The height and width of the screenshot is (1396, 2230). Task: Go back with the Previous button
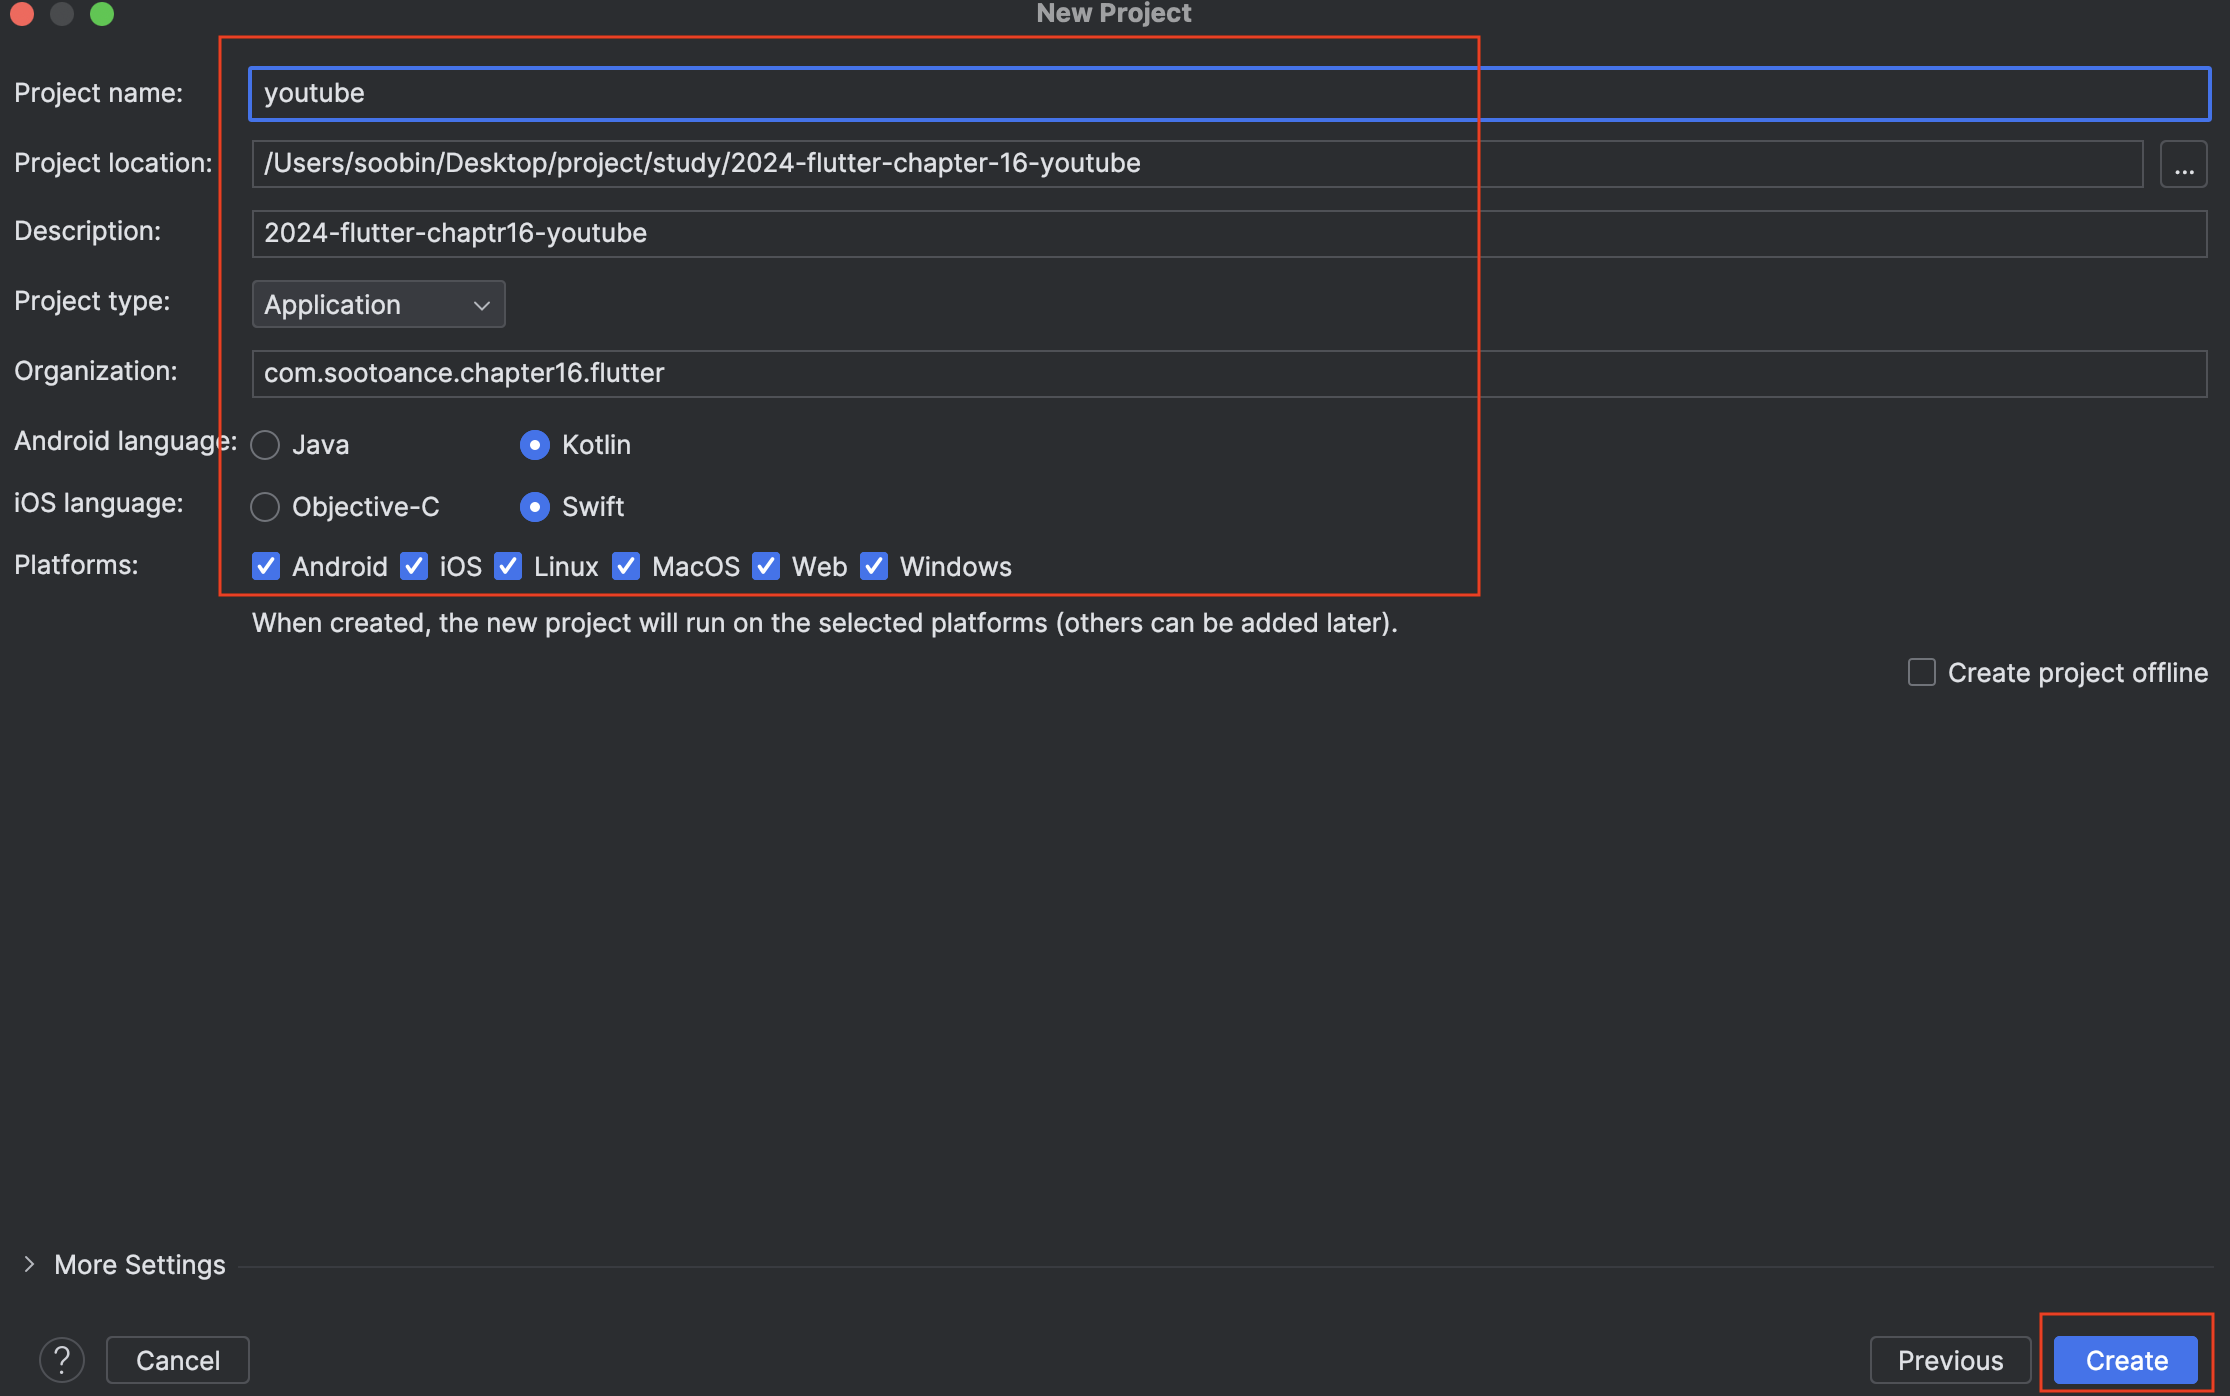[1950, 1360]
